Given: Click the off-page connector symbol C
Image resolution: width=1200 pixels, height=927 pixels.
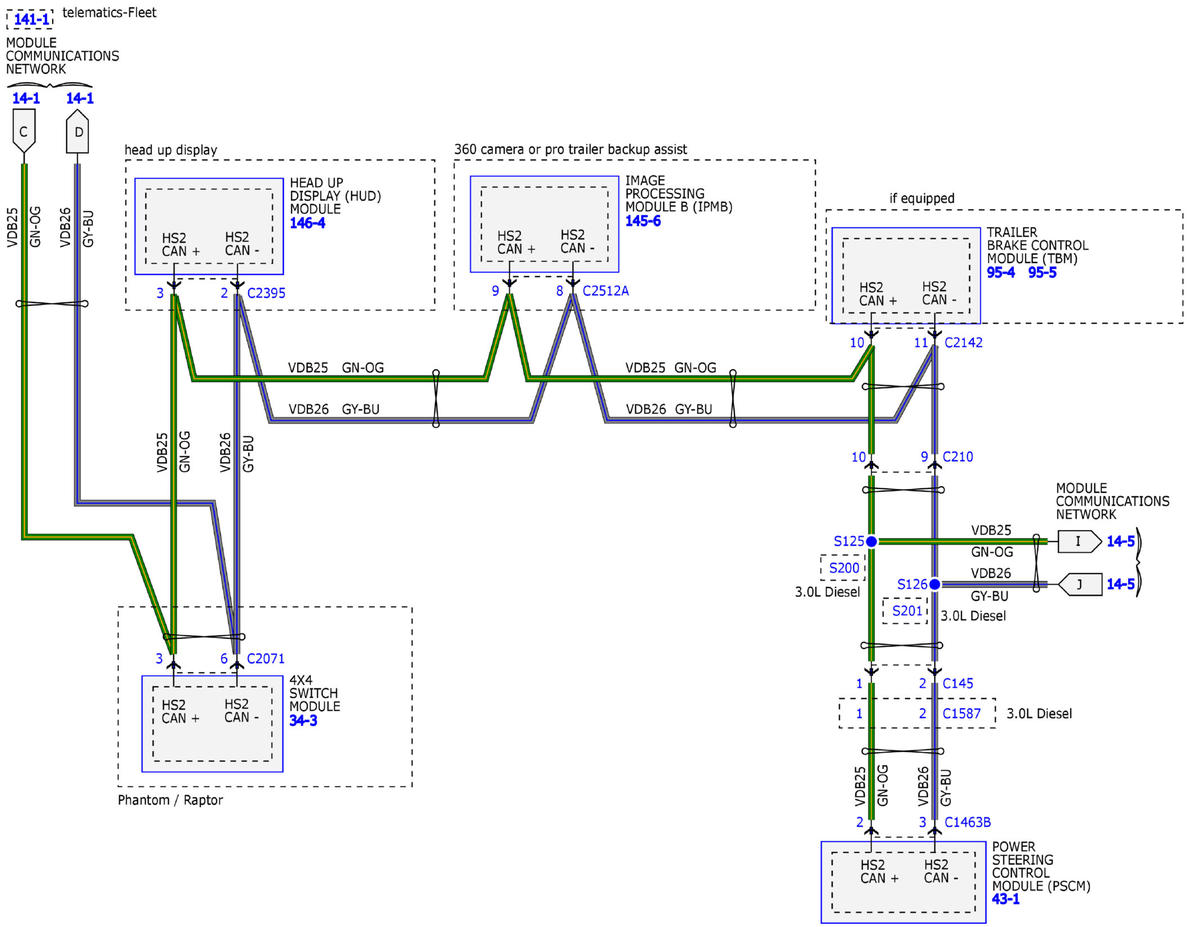Looking at the screenshot, I should (x=25, y=132).
